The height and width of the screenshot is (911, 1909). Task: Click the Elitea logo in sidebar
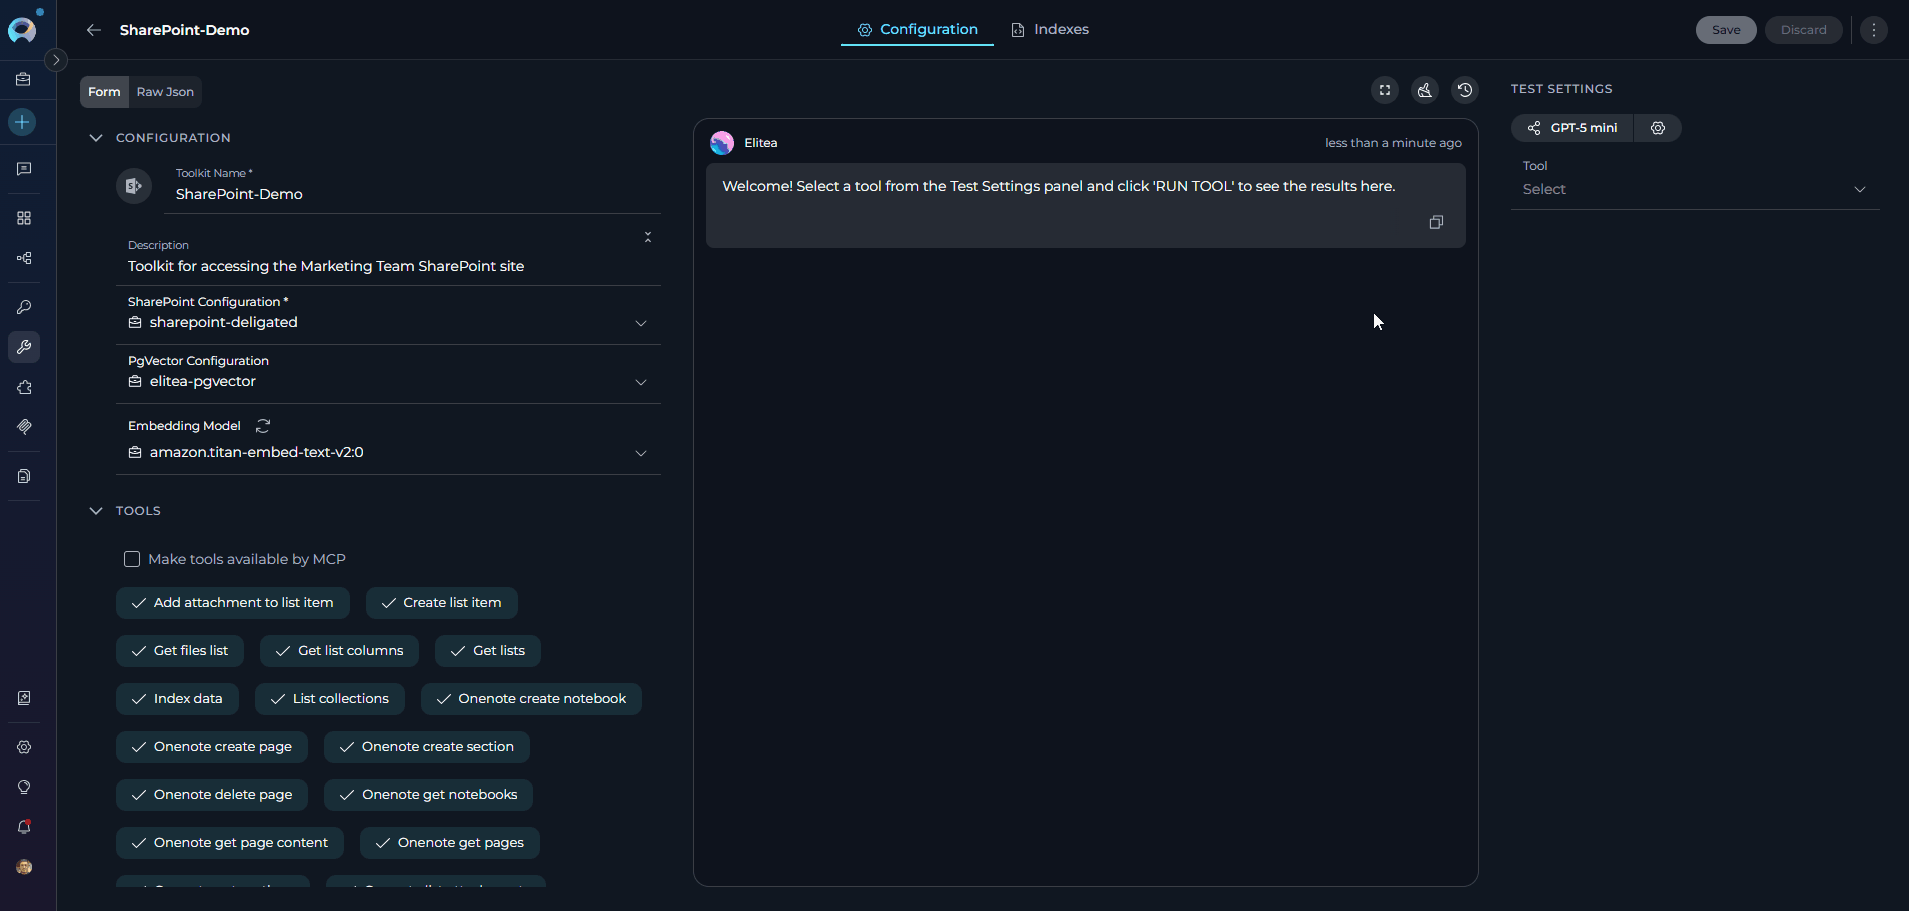(x=23, y=30)
